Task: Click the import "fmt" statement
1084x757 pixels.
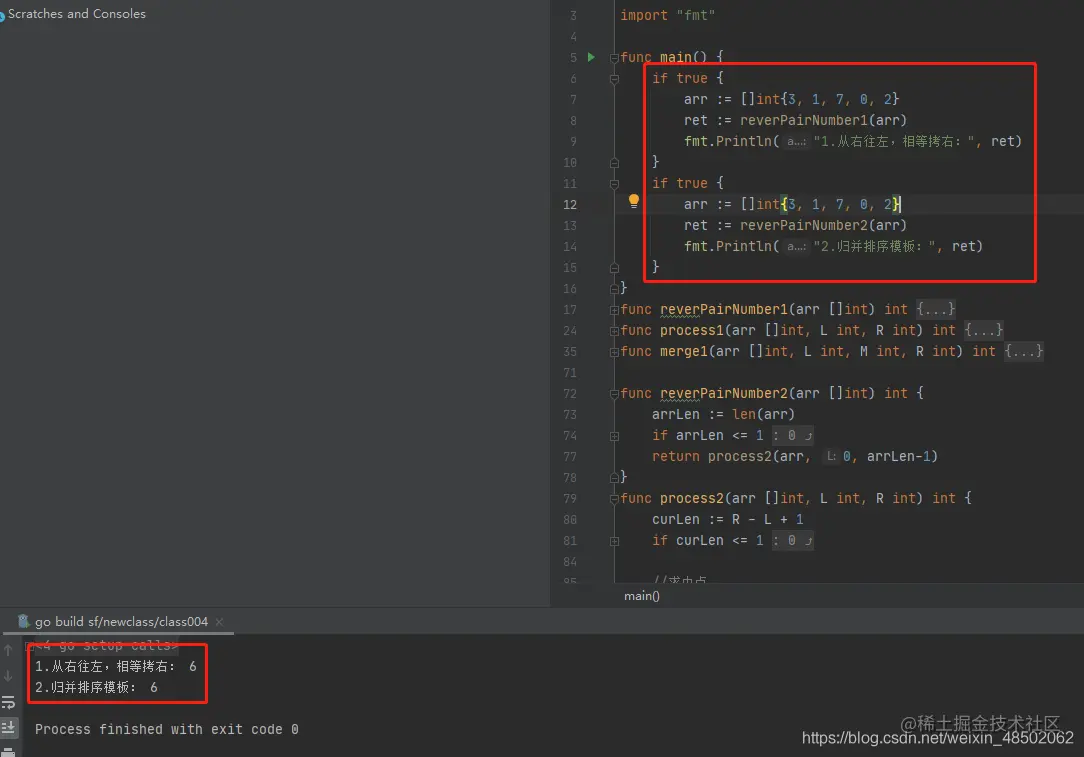Action: click(667, 15)
